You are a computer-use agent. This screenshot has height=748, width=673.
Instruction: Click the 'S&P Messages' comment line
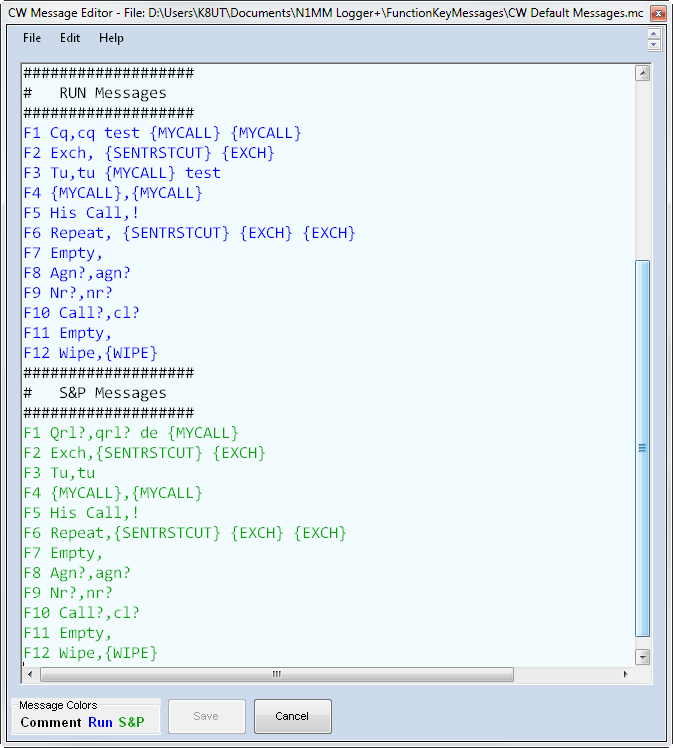tap(95, 393)
